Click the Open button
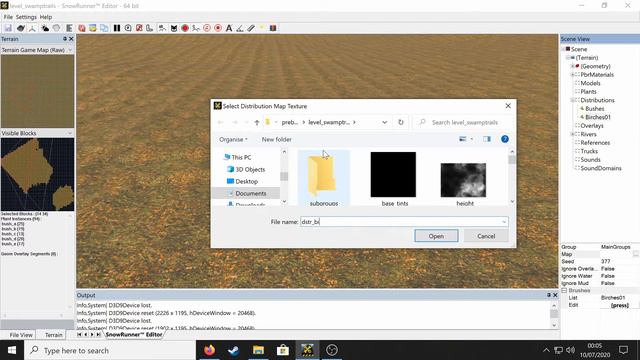 (x=436, y=236)
